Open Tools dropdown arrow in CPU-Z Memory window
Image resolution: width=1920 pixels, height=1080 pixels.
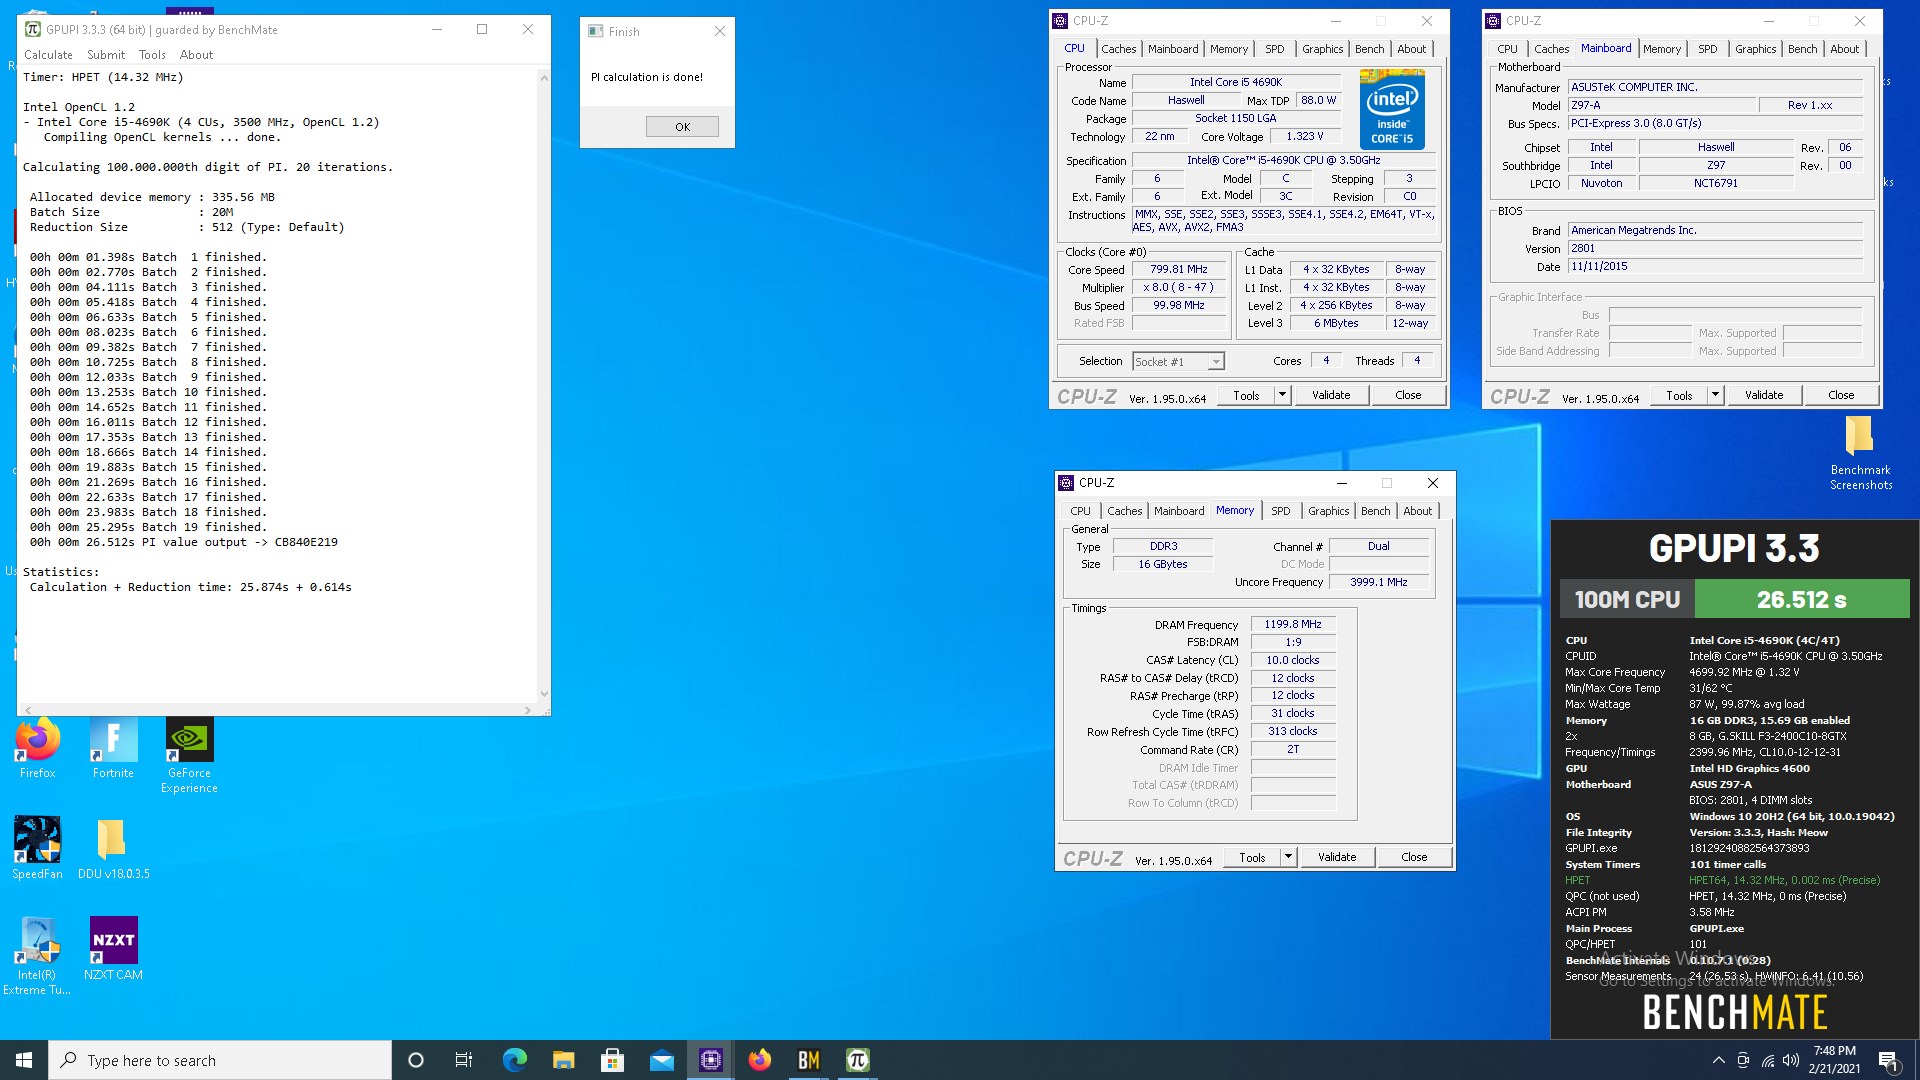coord(1288,857)
